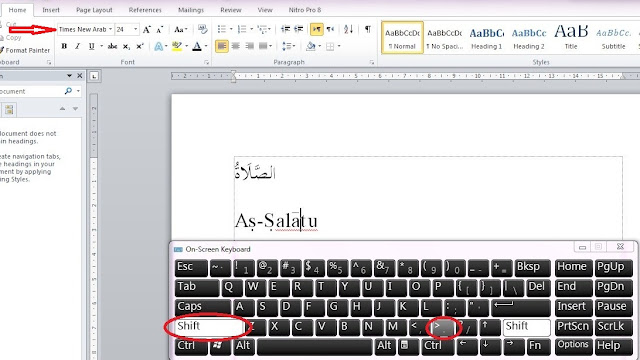Image resolution: width=640 pixels, height=360 pixels.
Task: Insert numbered list
Action: (242, 29)
